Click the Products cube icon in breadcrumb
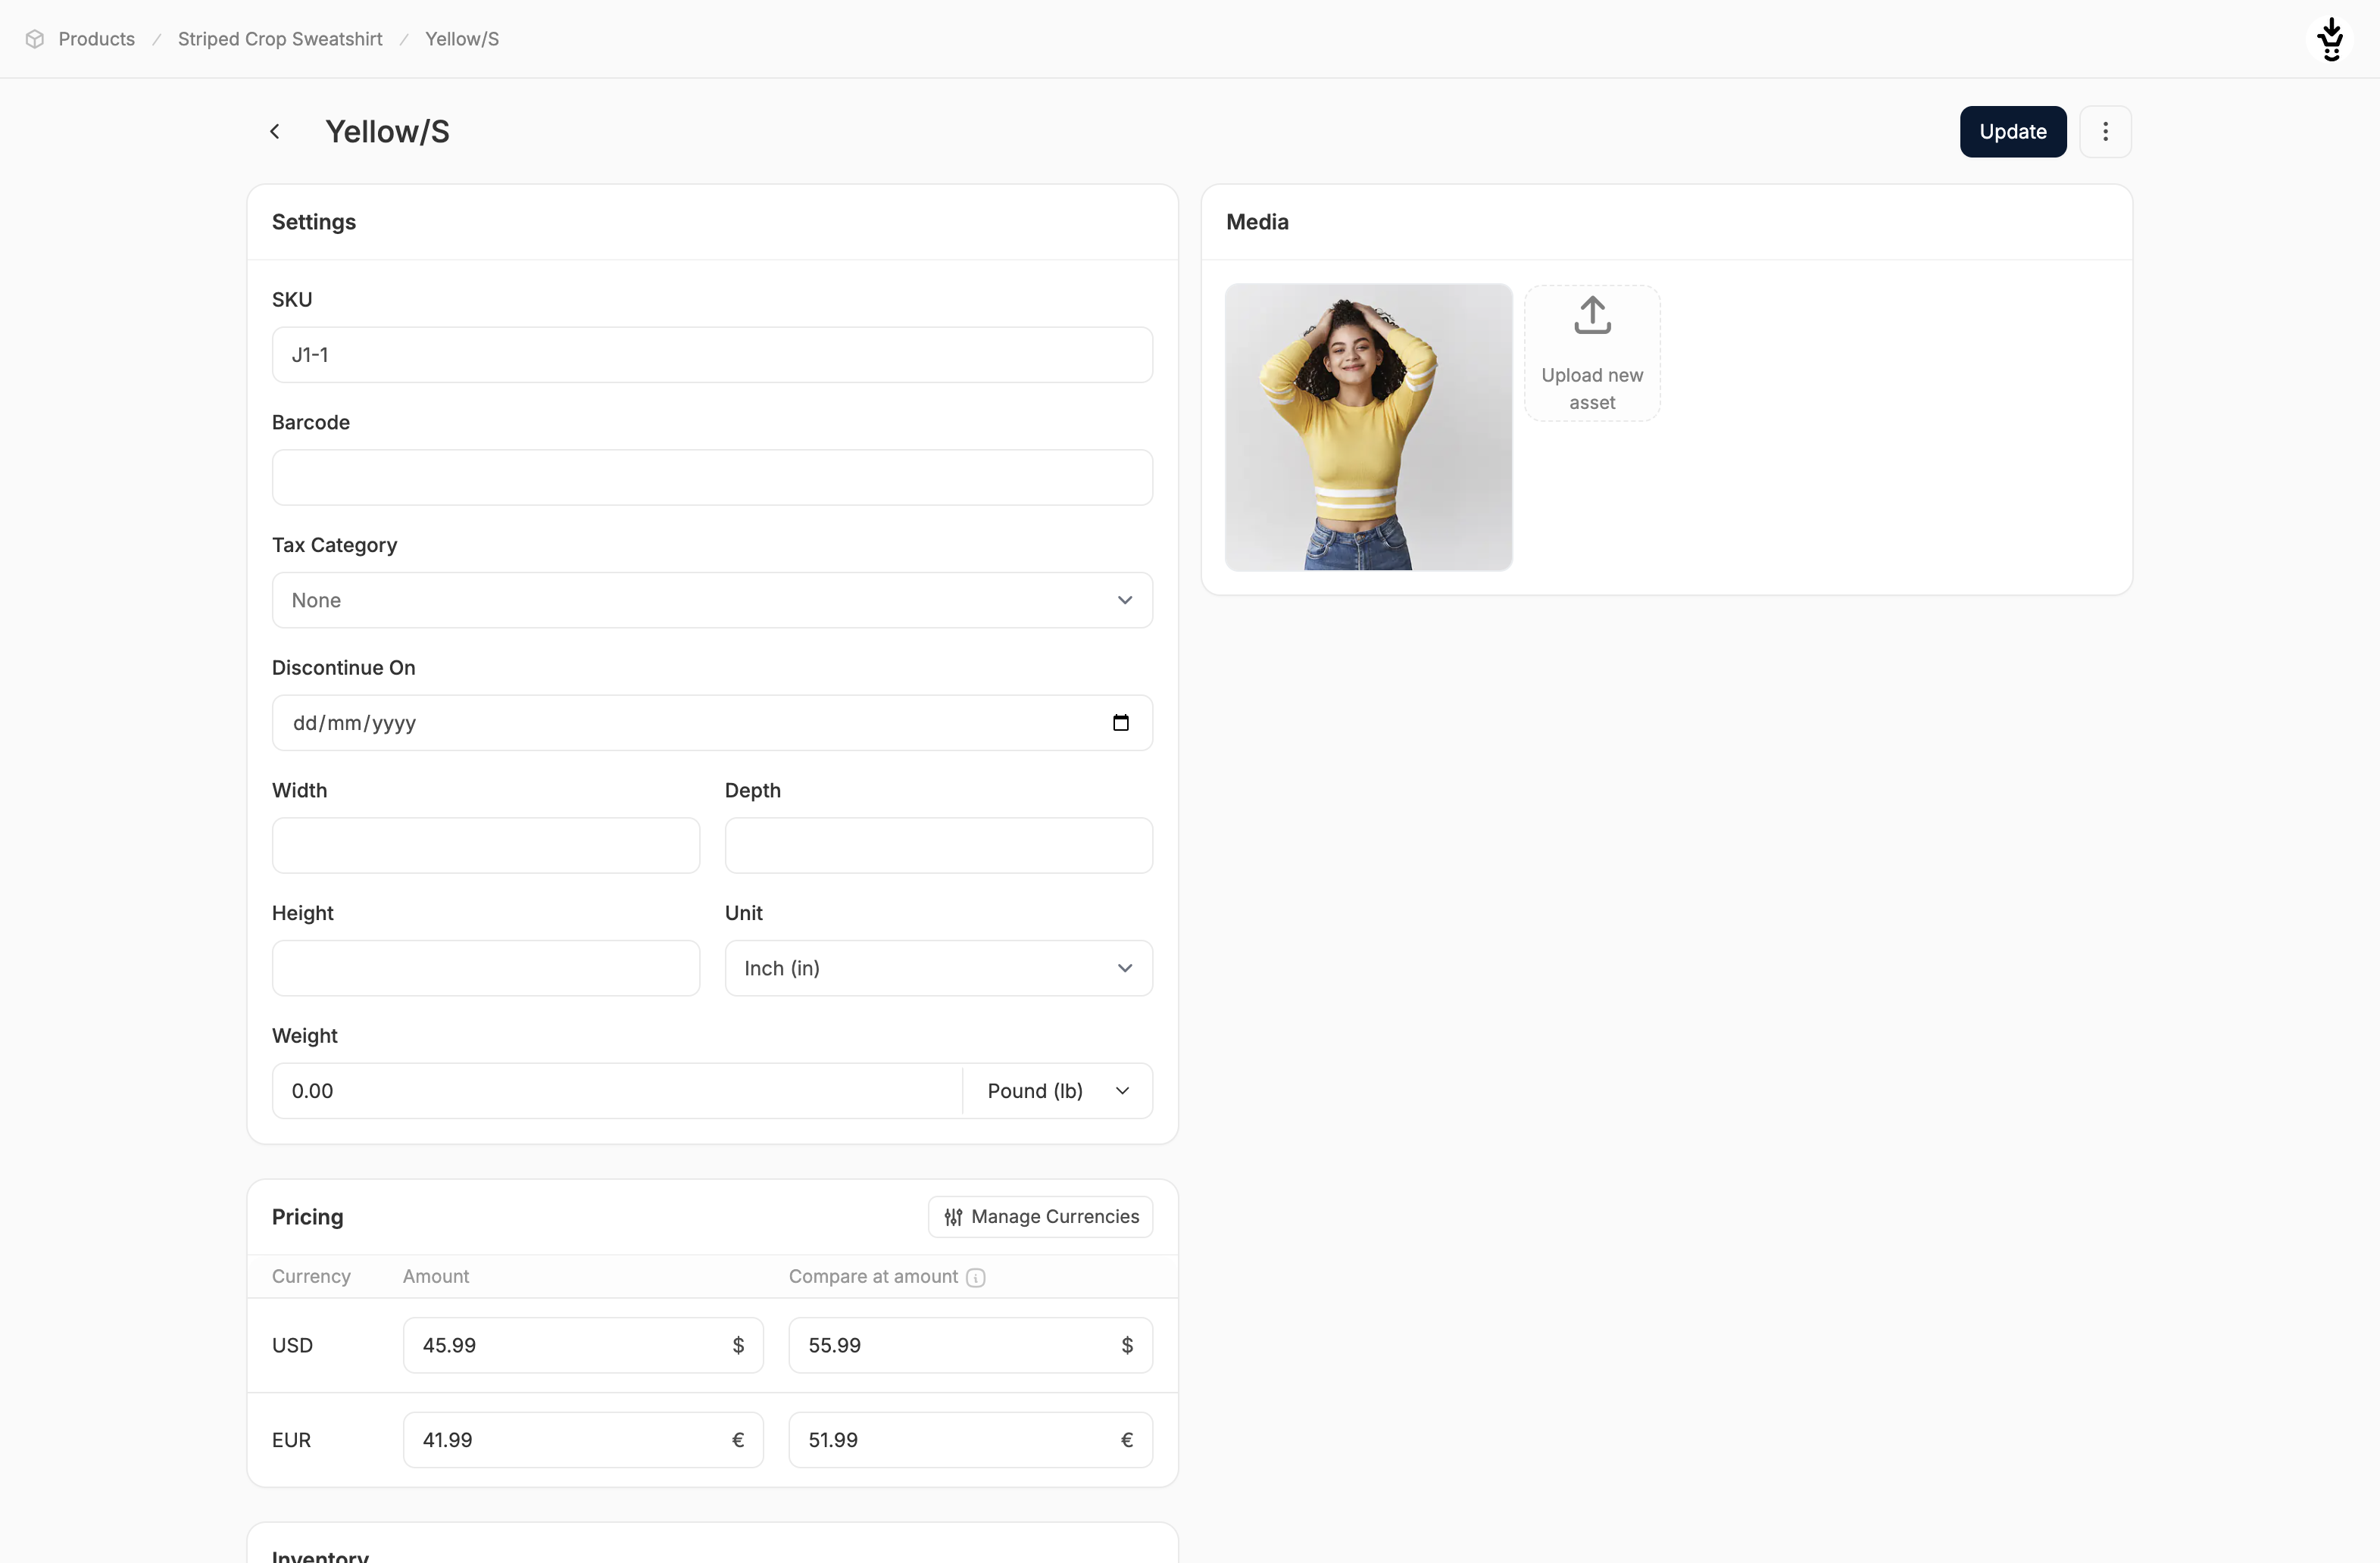 (35, 39)
